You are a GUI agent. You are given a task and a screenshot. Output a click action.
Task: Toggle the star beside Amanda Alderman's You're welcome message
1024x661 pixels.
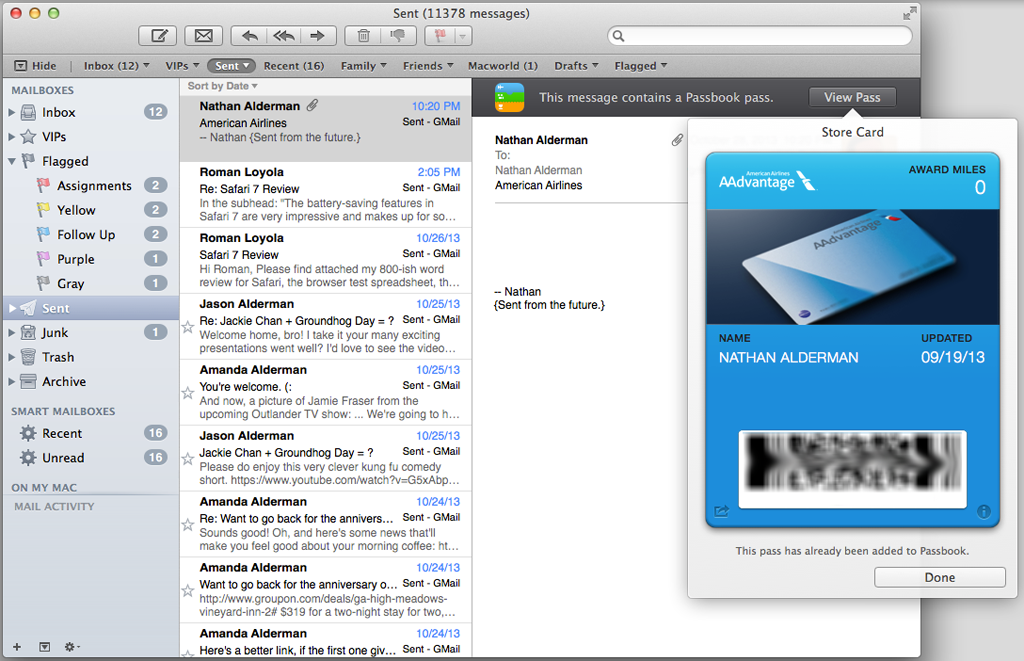(x=187, y=393)
